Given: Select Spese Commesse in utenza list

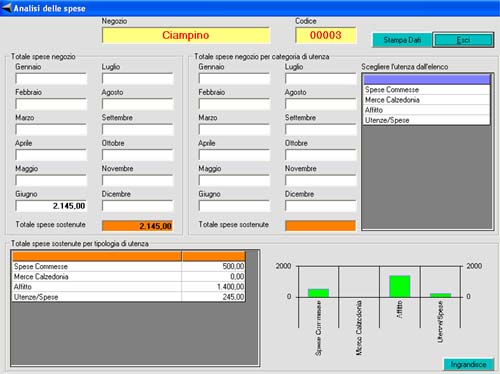Looking at the screenshot, I should click(x=426, y=90).
